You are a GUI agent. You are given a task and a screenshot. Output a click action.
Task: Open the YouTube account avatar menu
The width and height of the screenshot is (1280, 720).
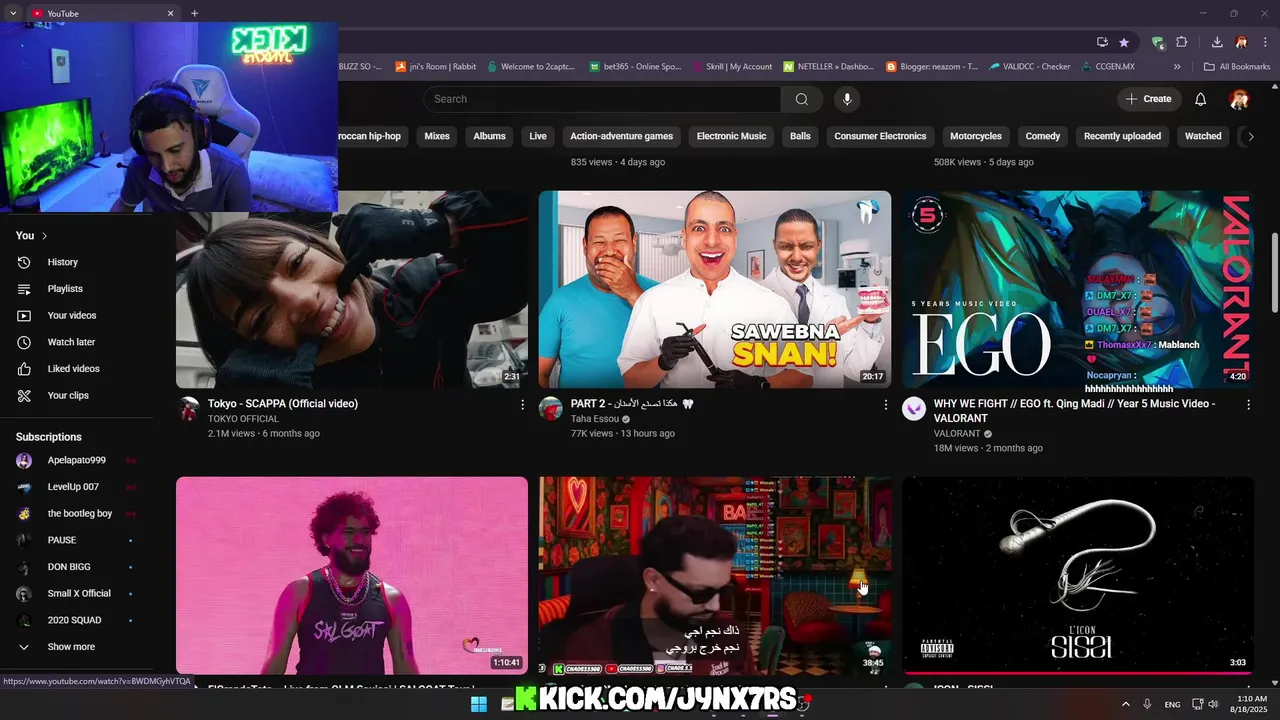click(1239, 99)
